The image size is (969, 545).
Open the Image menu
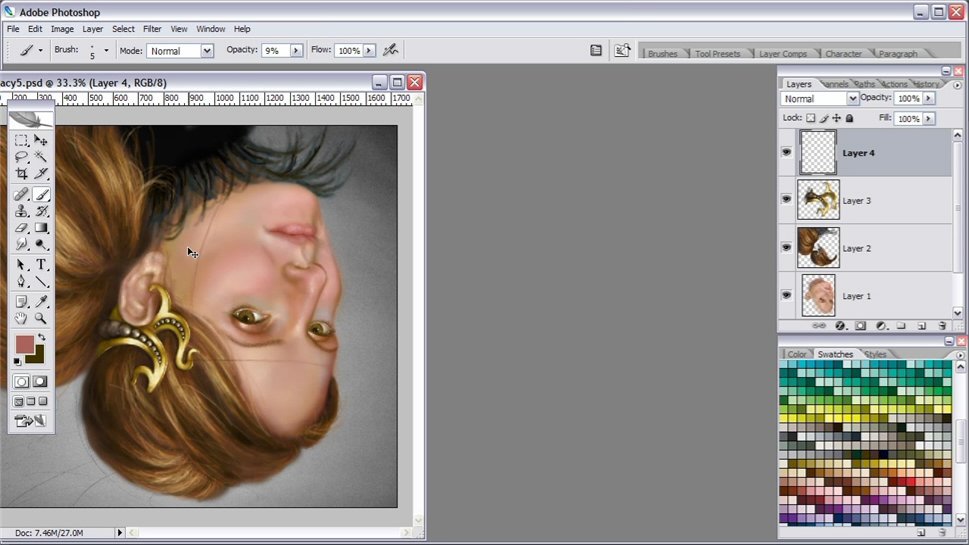pos(62,29)
